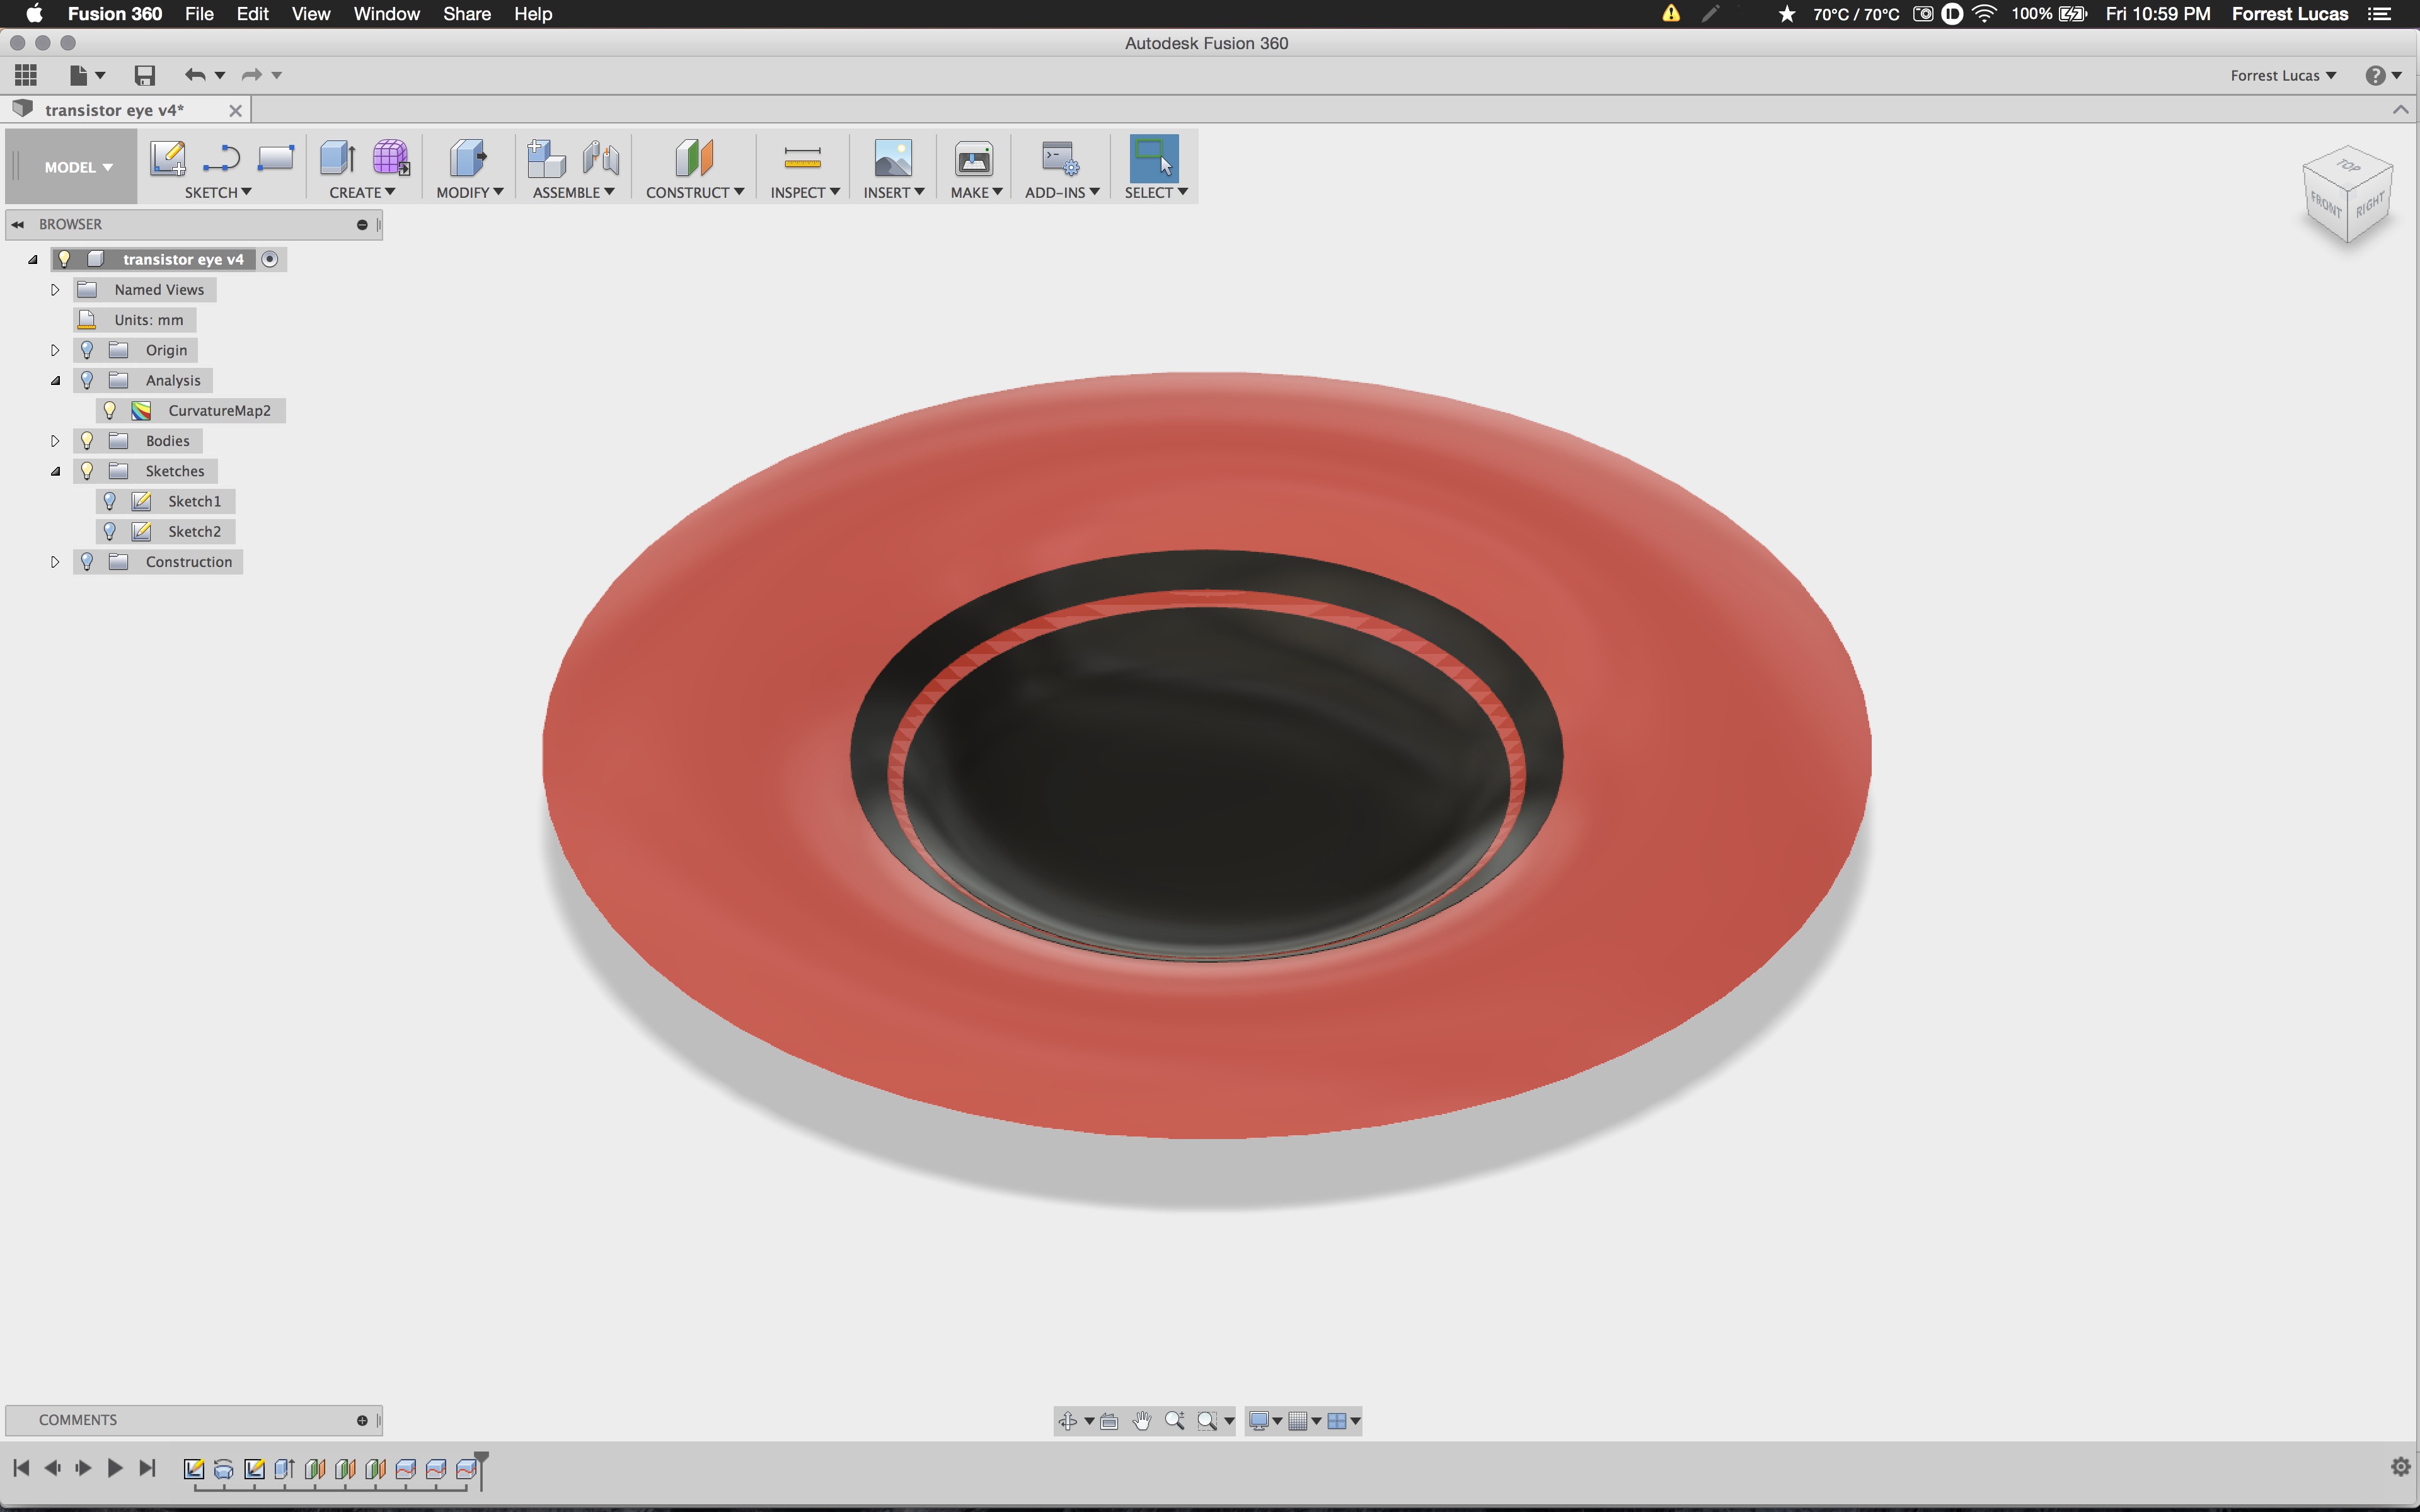Open the Data Panel grid icon
Viewport: 2420px width, 1512px height.
[26, 75]
